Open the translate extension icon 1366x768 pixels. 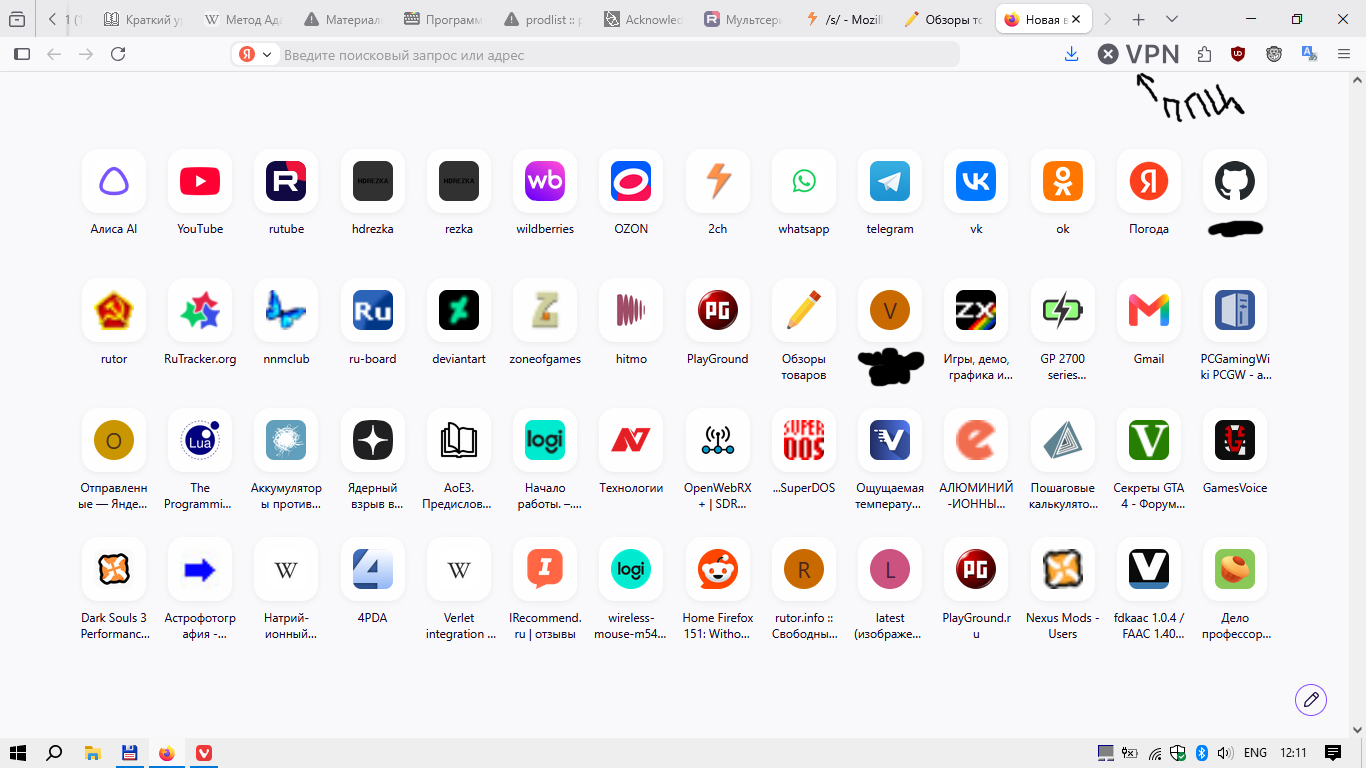[1309, 54]
